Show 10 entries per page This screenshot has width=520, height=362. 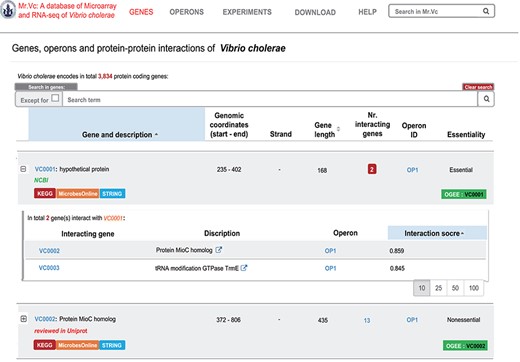422,288
